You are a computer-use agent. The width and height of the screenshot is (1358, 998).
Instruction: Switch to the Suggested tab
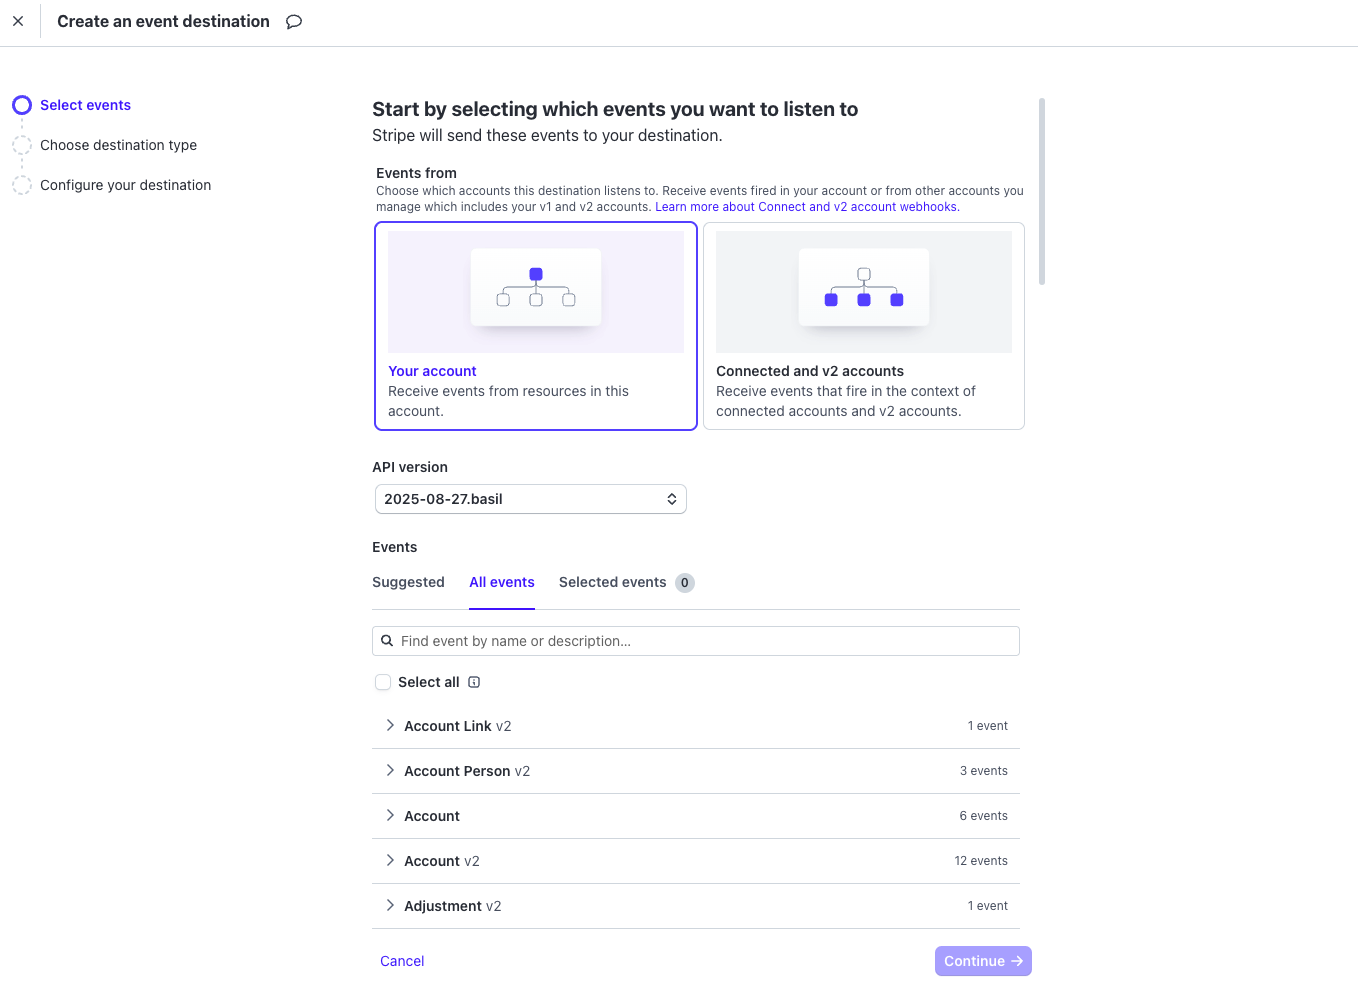[x=408, y=582]
